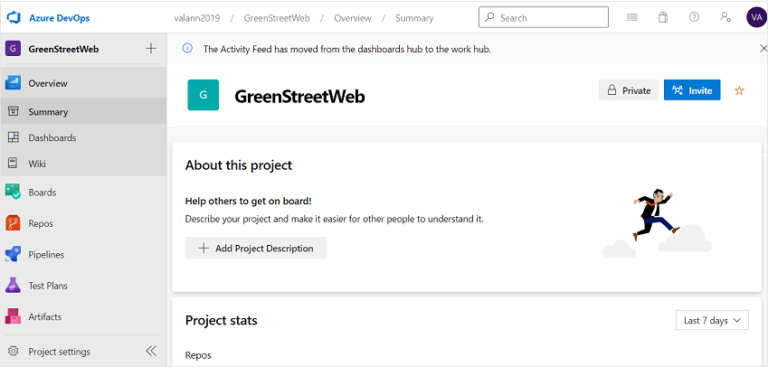The height and width of the screenshot is (367, 768).
Task: Open the Repos hub icon
Action: (x=13, y=223)
